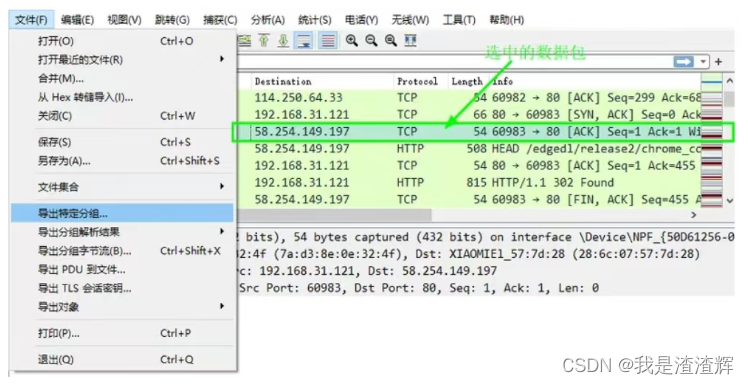Open the 视图(V) menu
The image size is (748, 385).
click(x=125, y=20)
